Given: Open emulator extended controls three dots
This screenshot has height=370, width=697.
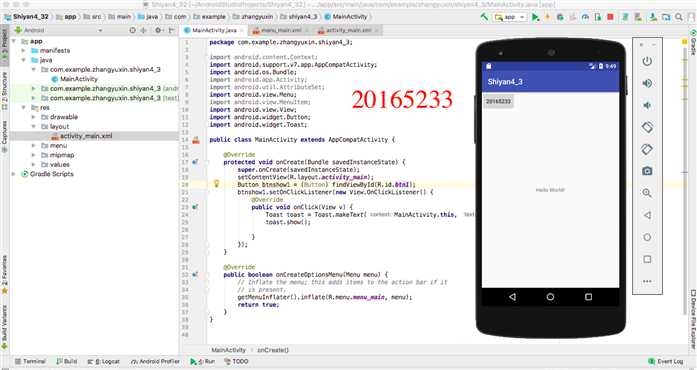Looking at the screenshot, I should [647, 281].
